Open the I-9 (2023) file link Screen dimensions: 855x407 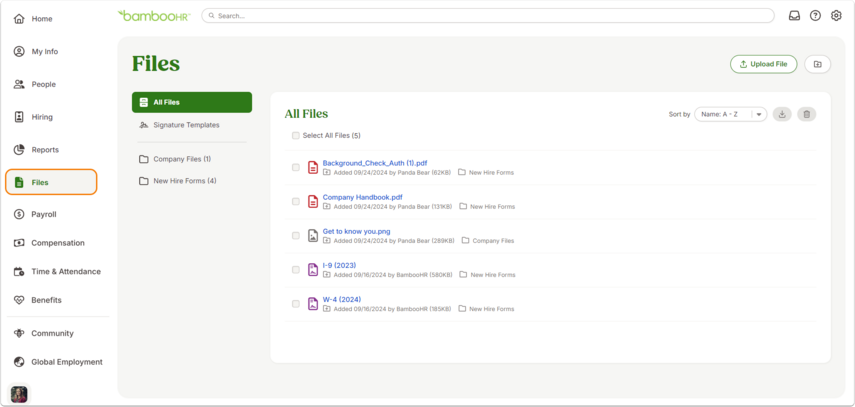pyautogui.click(x=339, y=265)
